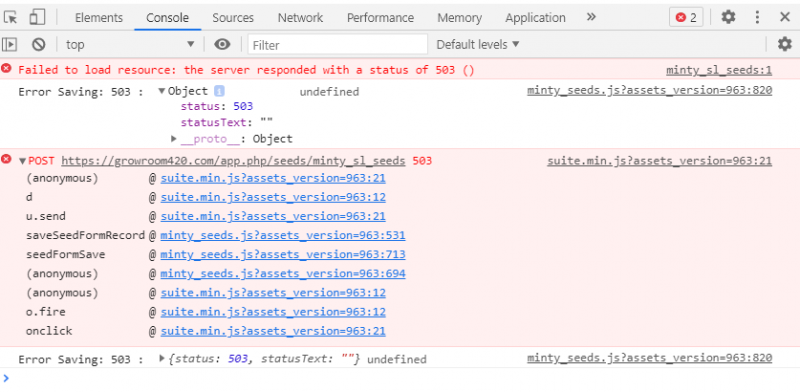Open the minty_seeds.js:531 source link for saveSeedFormRecord
800x392 pixels.
coord(283,236)
